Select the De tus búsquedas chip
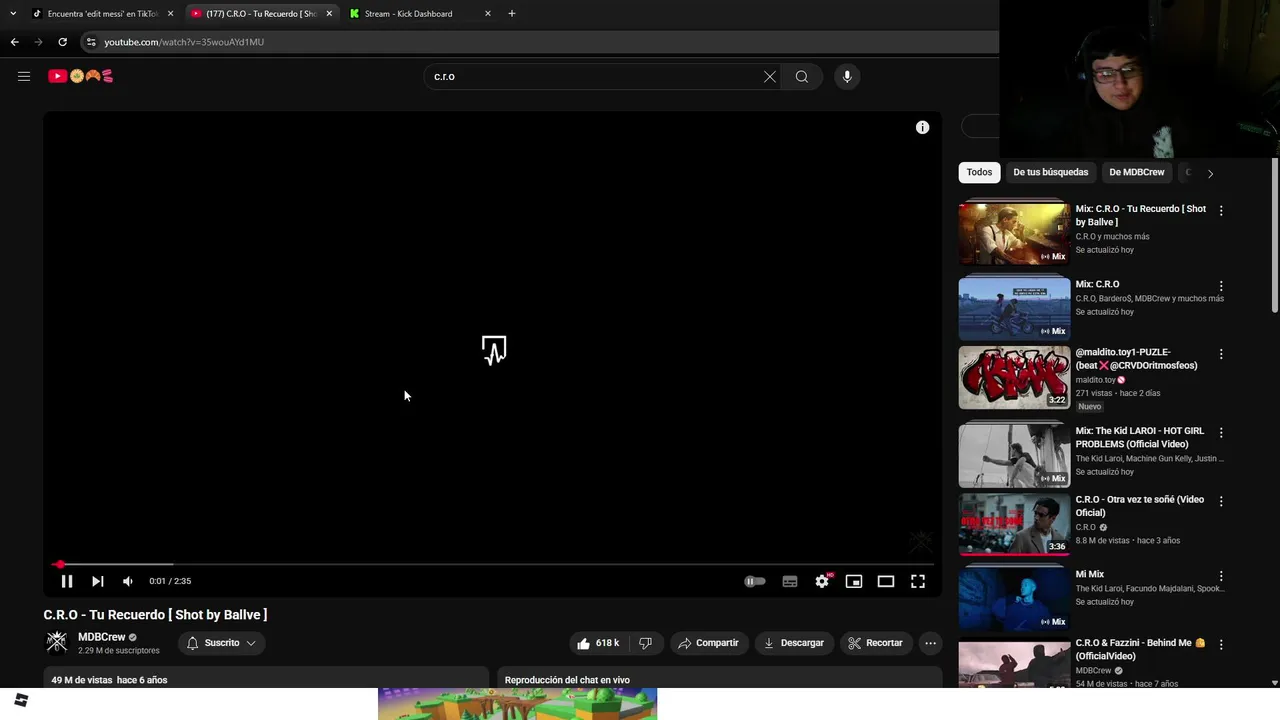 (x=1050, y=172)
